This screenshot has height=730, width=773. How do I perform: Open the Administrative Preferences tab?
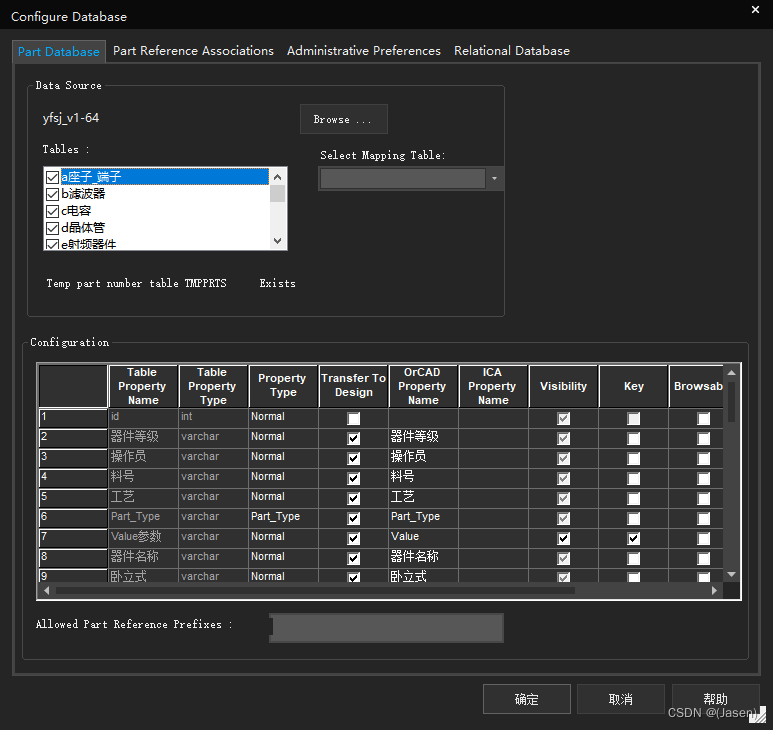(x=363, y=51)
